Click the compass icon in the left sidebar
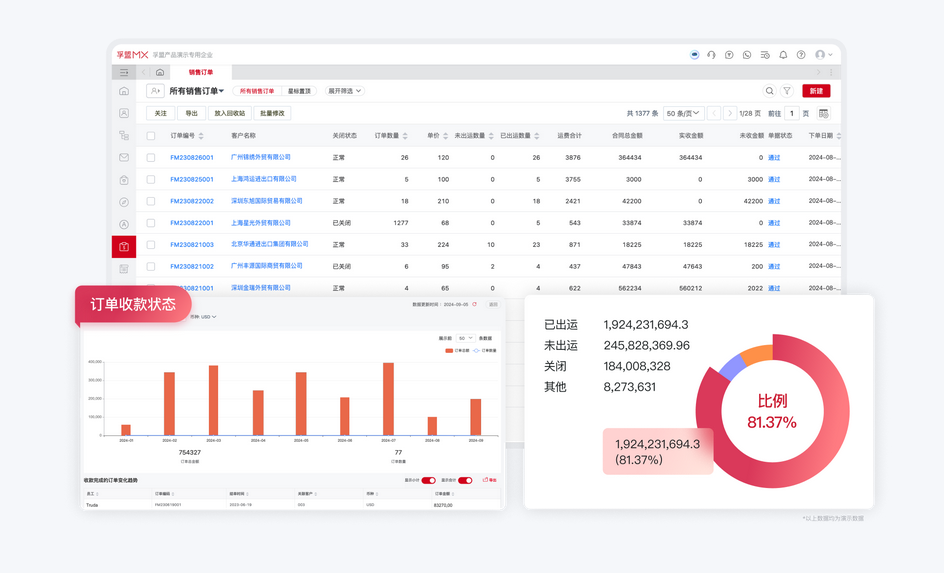Image resolution: width=944 pixels, height=573 pixels. pyautogui.click(x=124, y=202)
